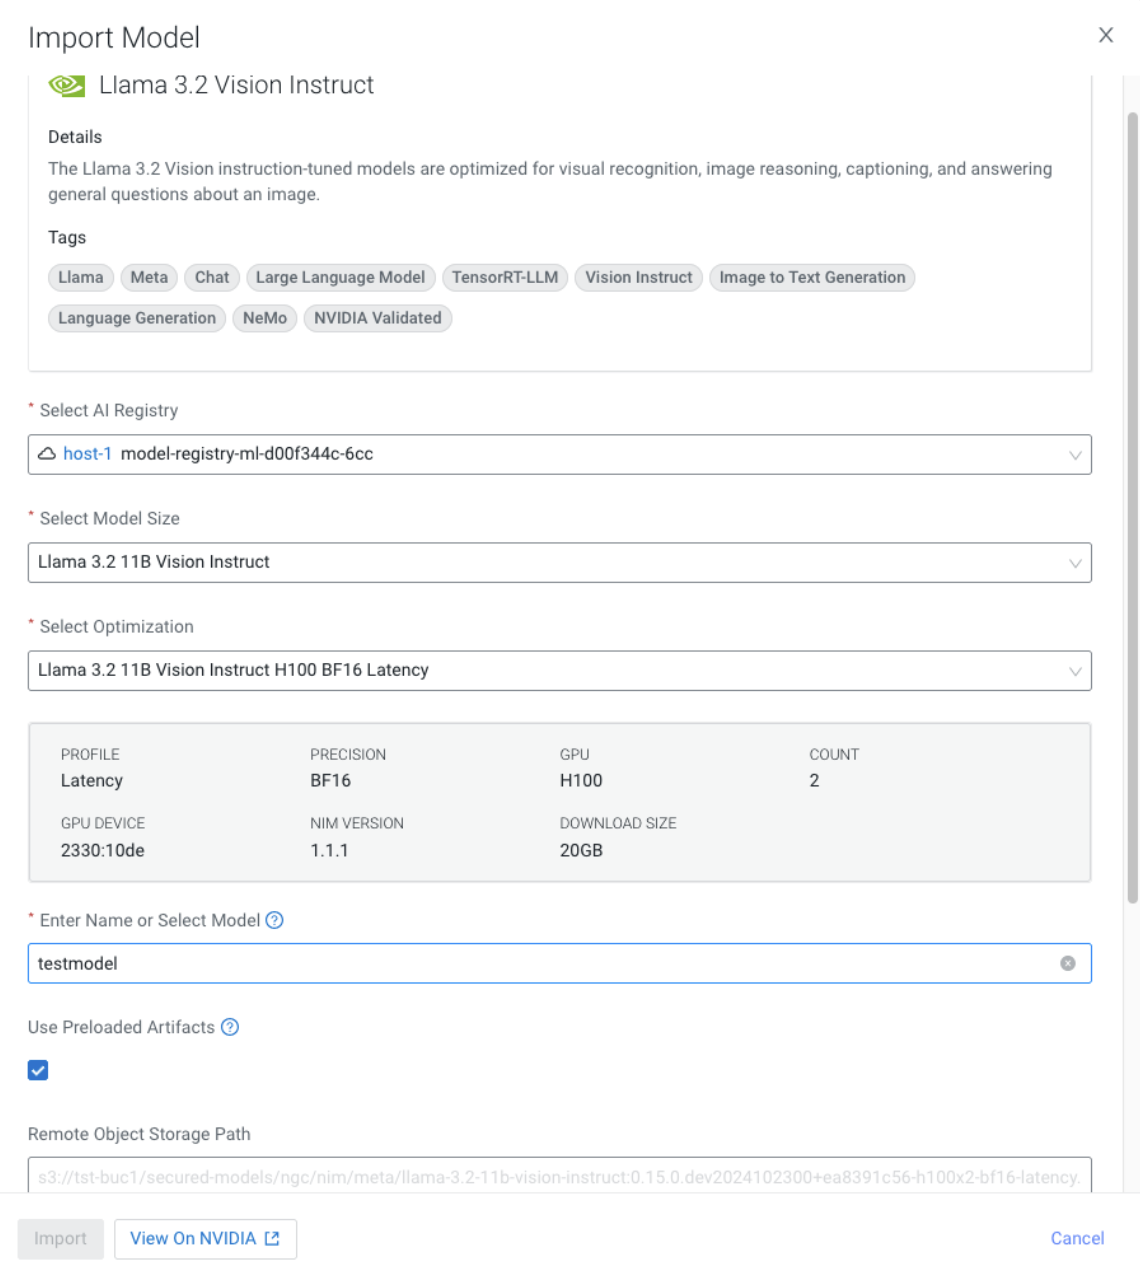Open the Select Optimization dropdown

point(1074,671)
